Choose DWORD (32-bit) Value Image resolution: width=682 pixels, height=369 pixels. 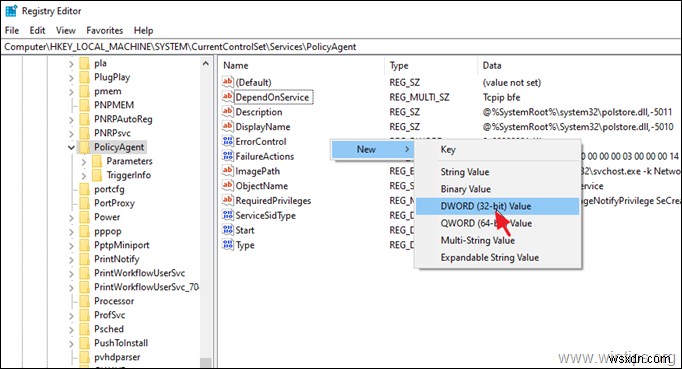(498, 206)
